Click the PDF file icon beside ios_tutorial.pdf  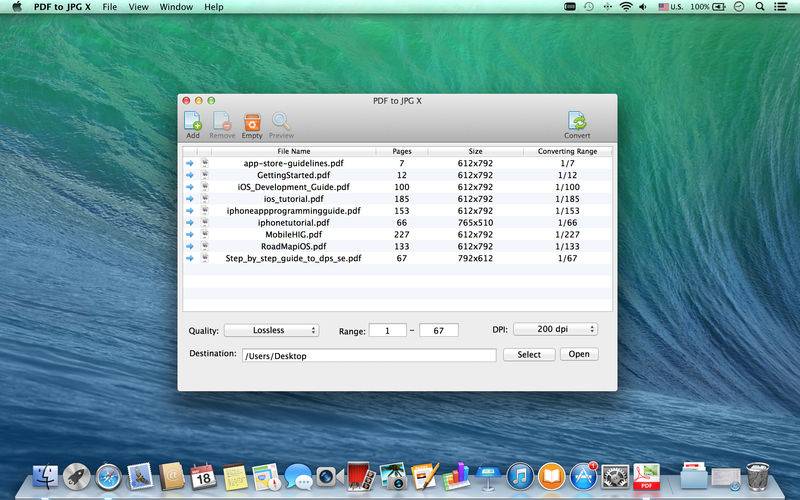click(x=205, y=199)
